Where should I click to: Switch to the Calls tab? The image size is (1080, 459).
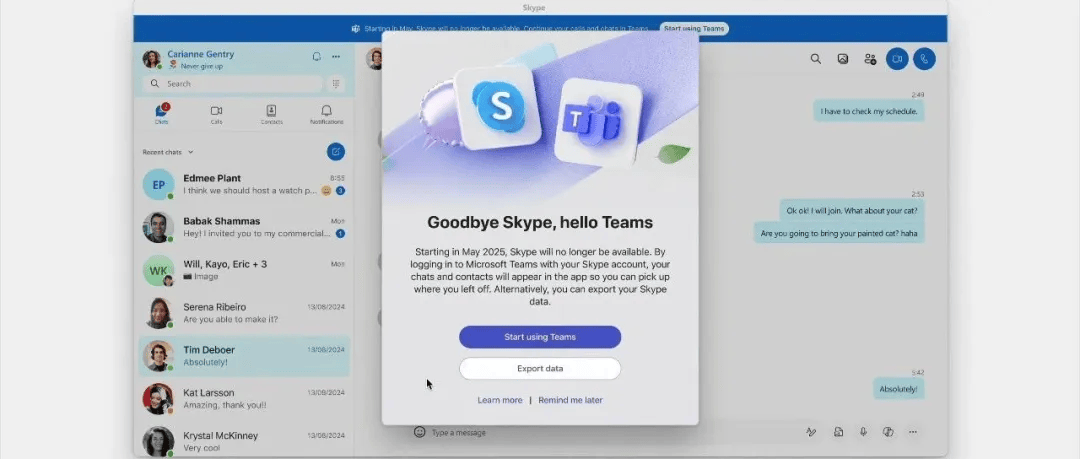point(216,114)
